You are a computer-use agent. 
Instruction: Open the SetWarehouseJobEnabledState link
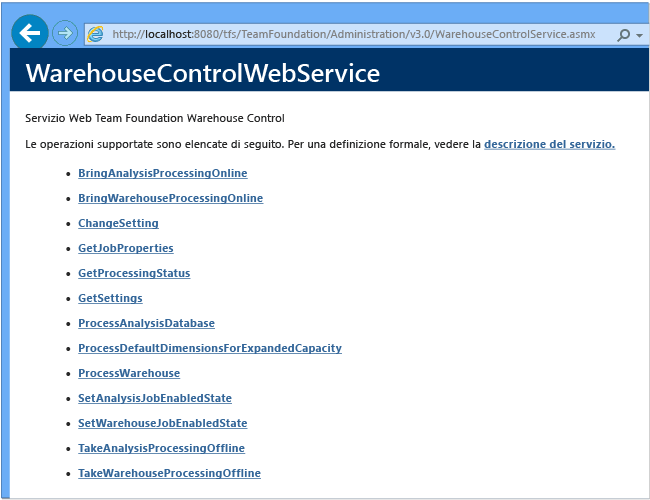pos(162,423)
